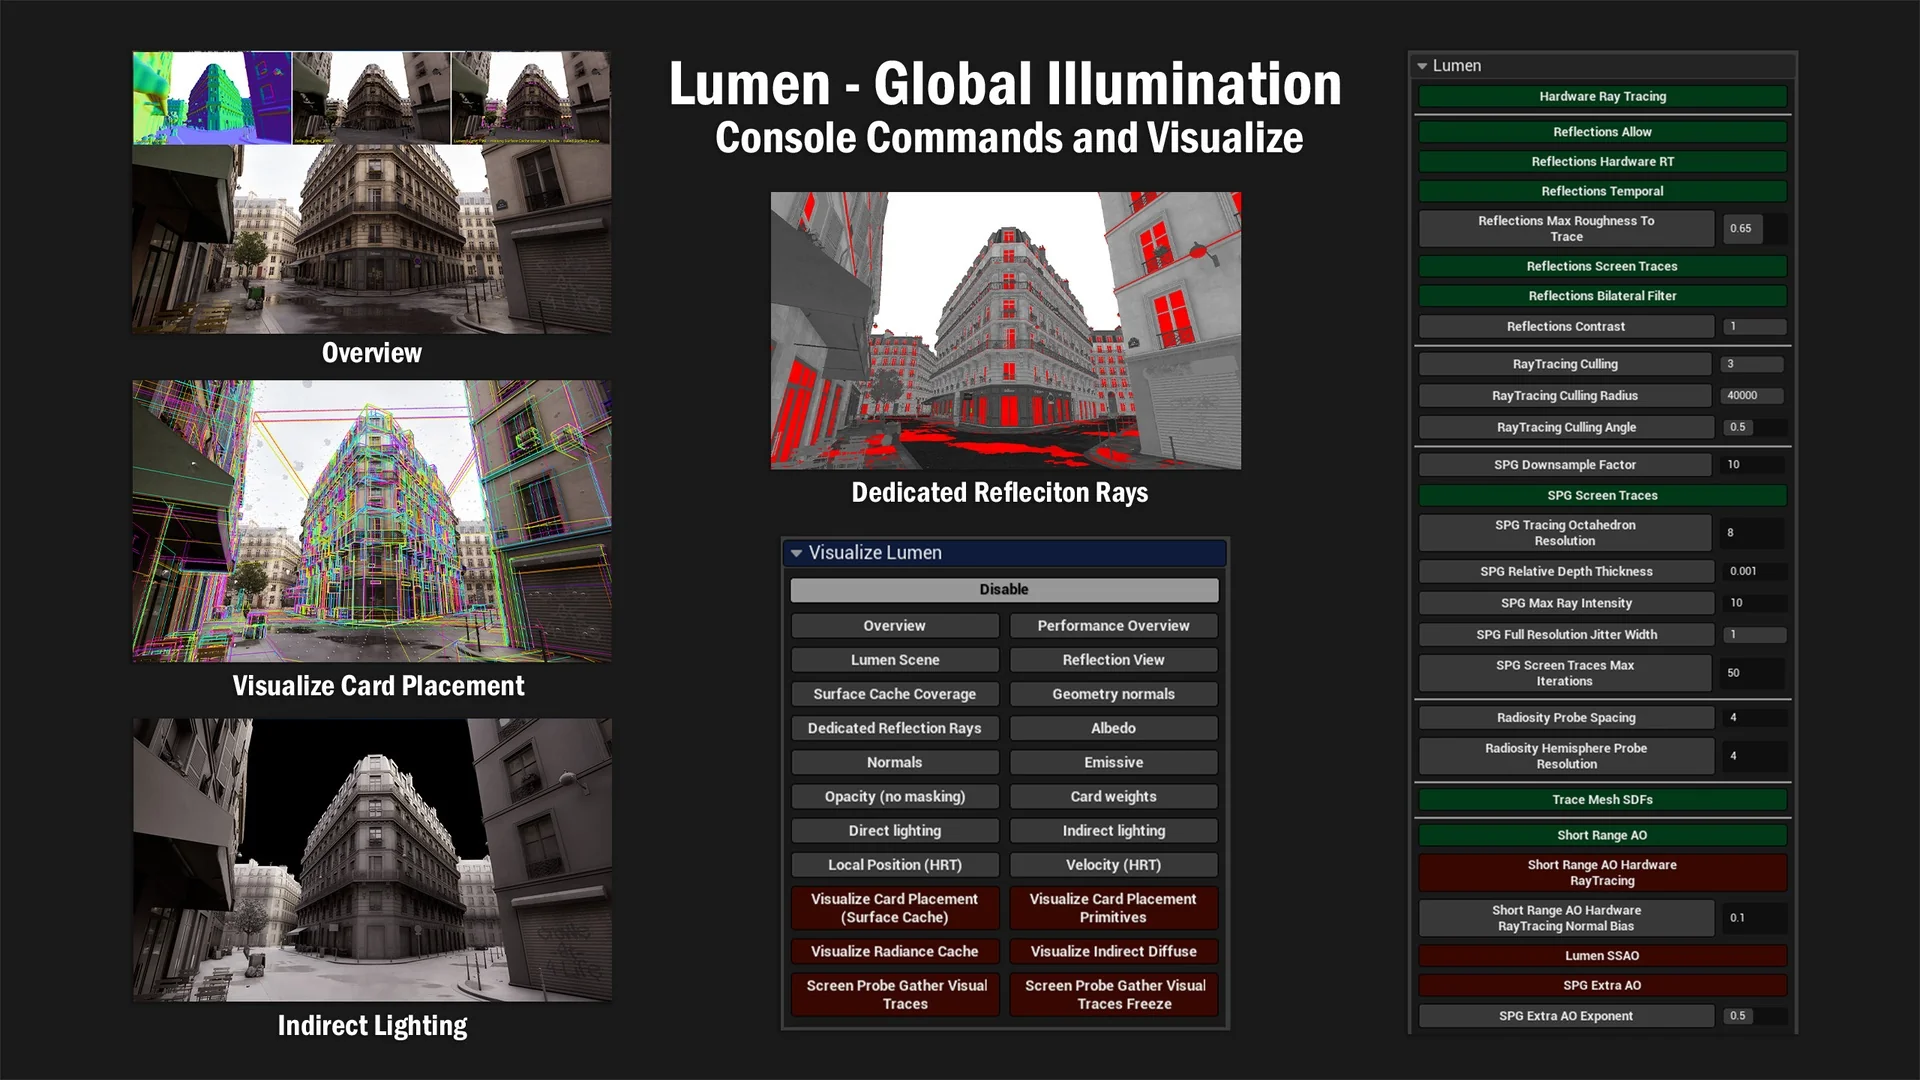Edit Reflections Max Roughness value 0.65
Image resolution: width=1920 pixels, height=1080 pixels.
pyautogui.click(x=1742, y=229)
